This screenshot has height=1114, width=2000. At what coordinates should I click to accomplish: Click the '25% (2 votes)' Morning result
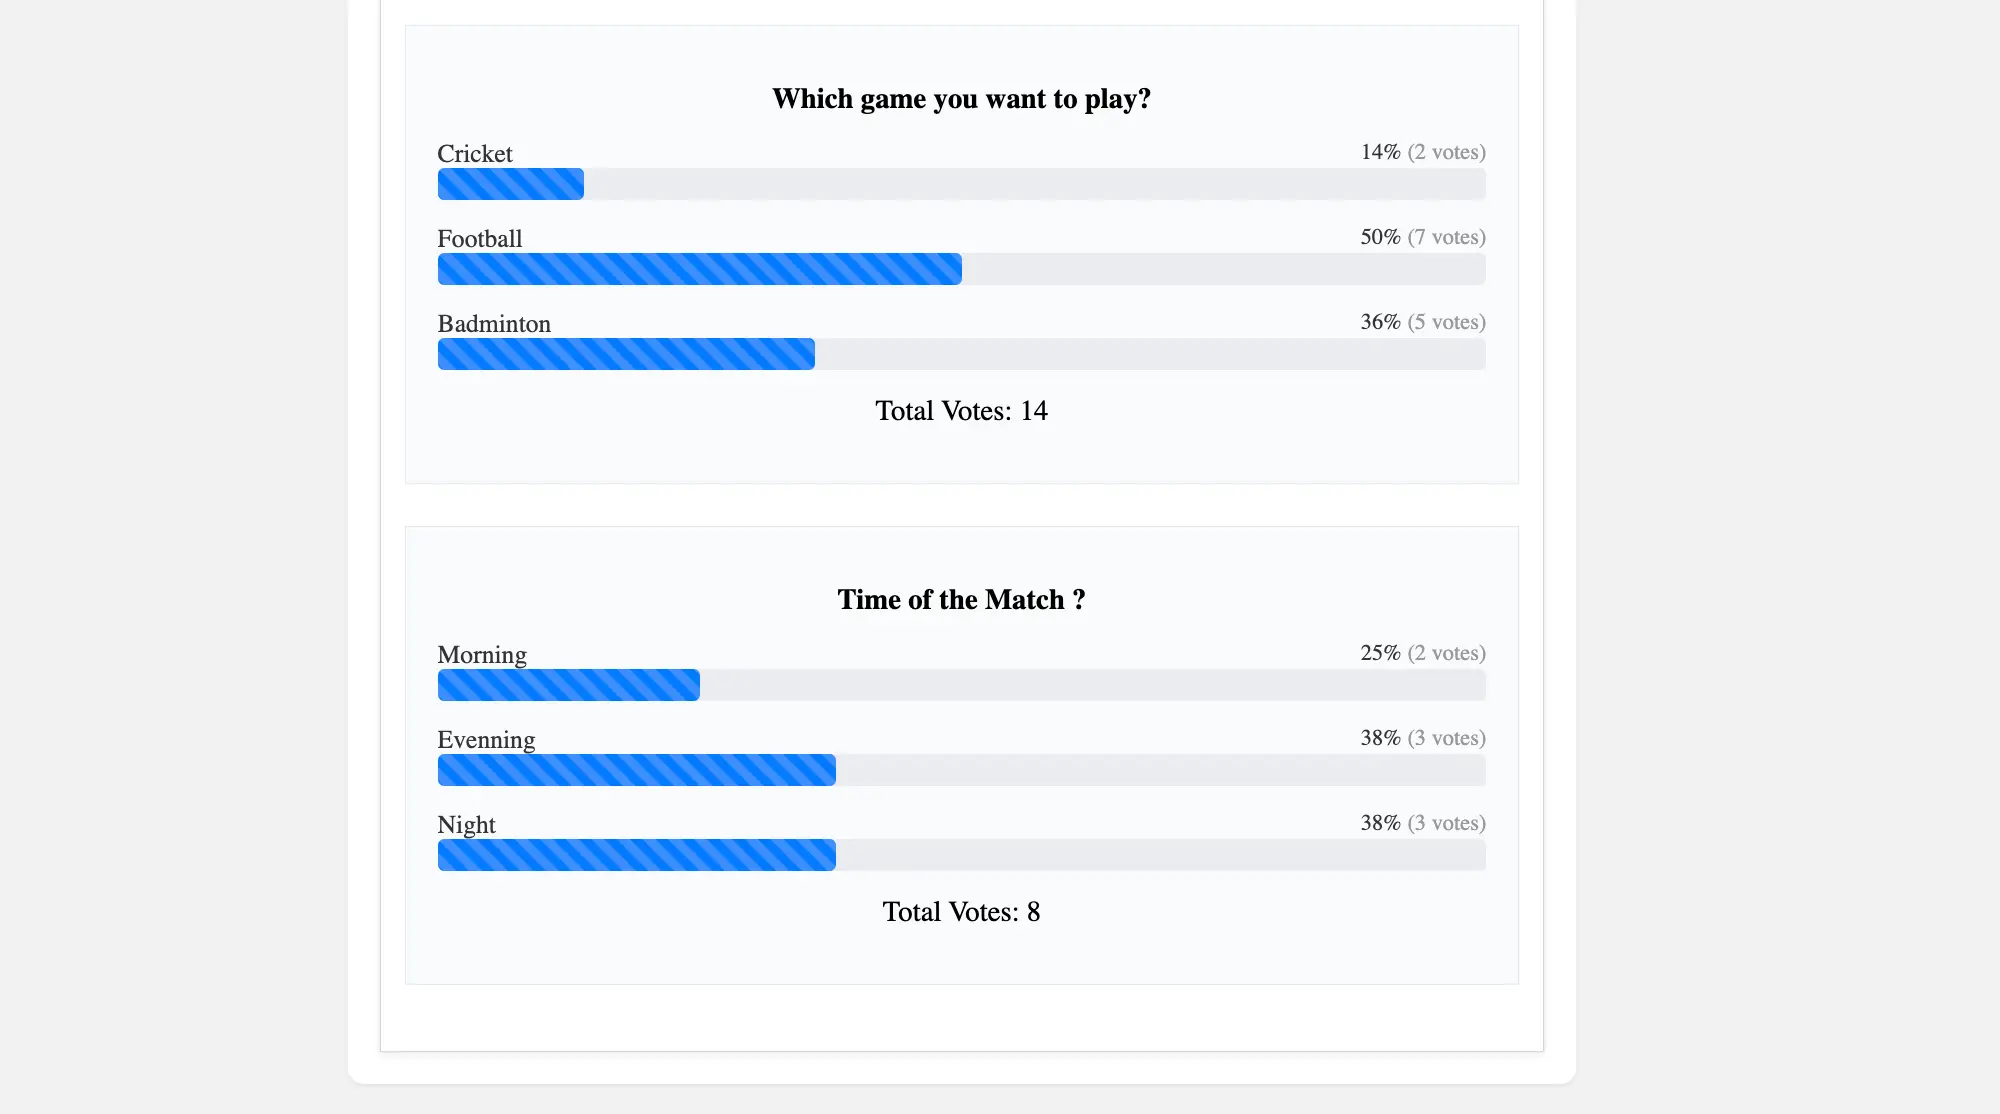click(1423, 653)
